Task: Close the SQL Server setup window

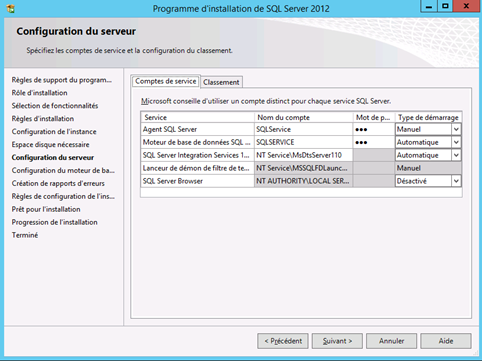Action: click(466, 6)
